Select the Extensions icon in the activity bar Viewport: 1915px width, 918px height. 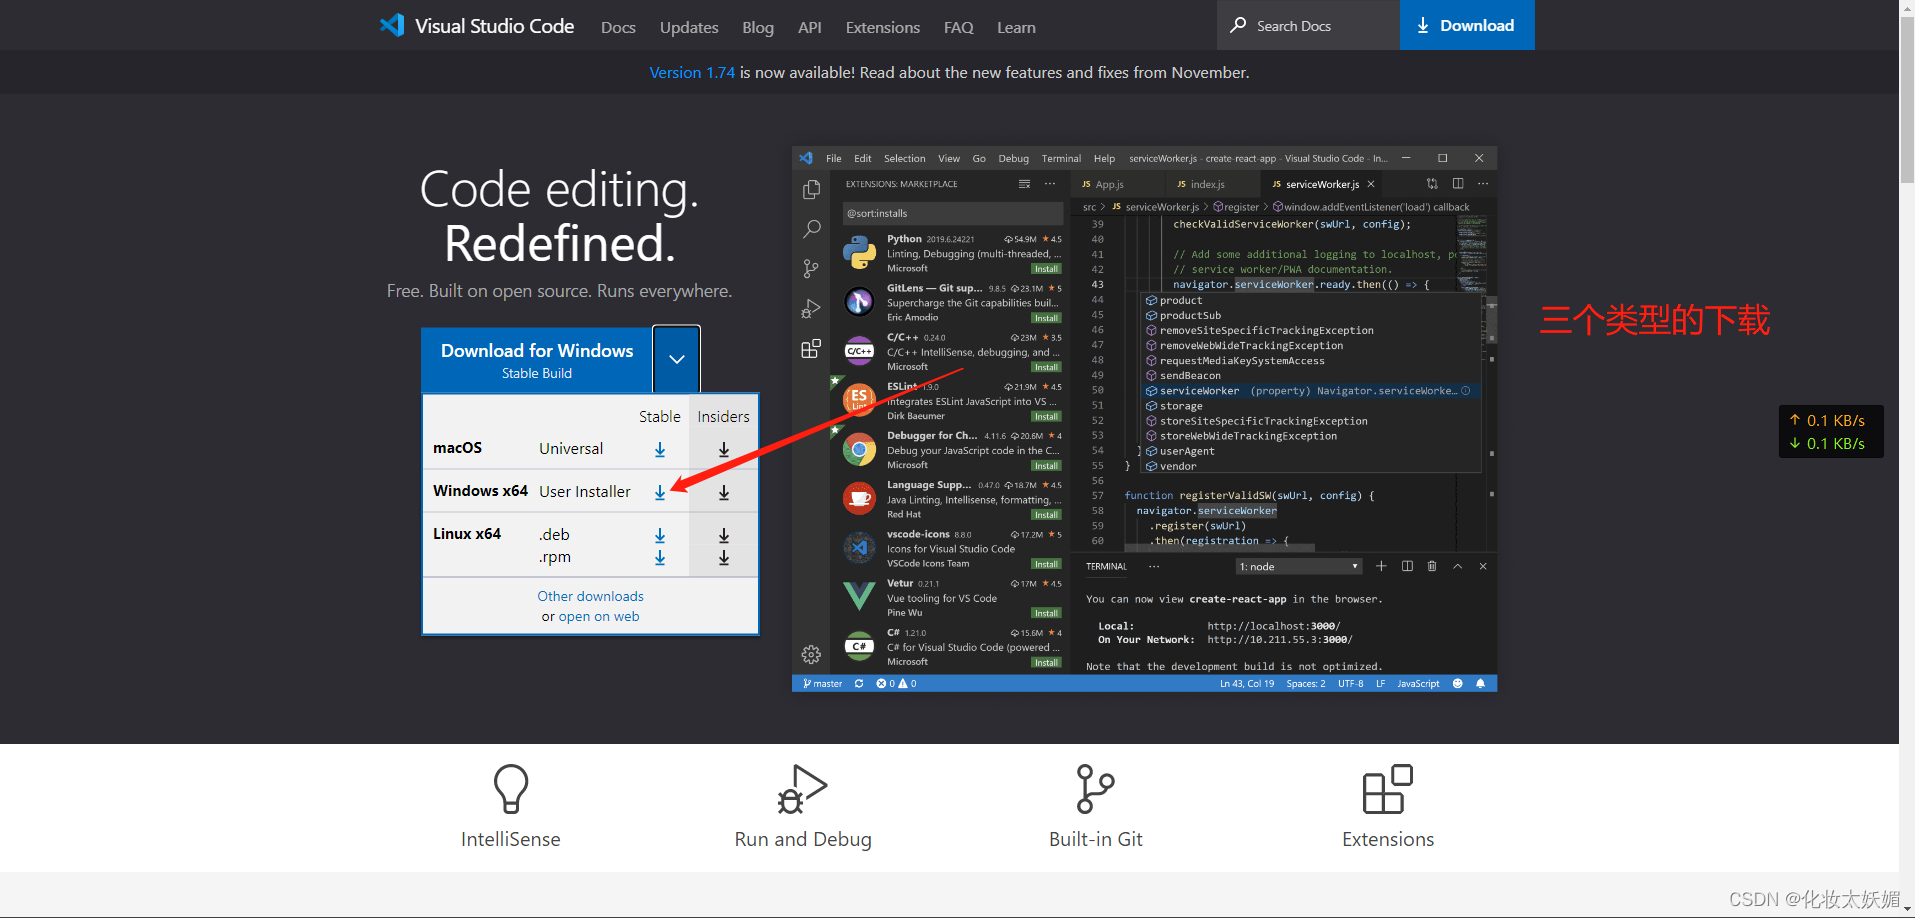coord(810,349)
